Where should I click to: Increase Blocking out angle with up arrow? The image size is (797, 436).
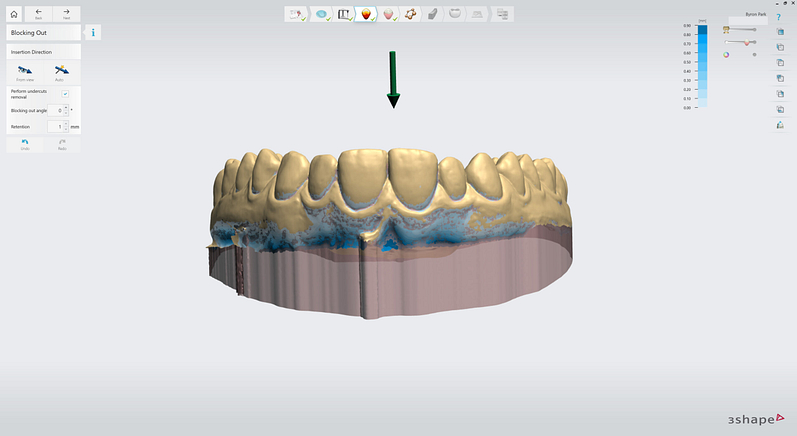pyautogui.click(x=66, y=107)
